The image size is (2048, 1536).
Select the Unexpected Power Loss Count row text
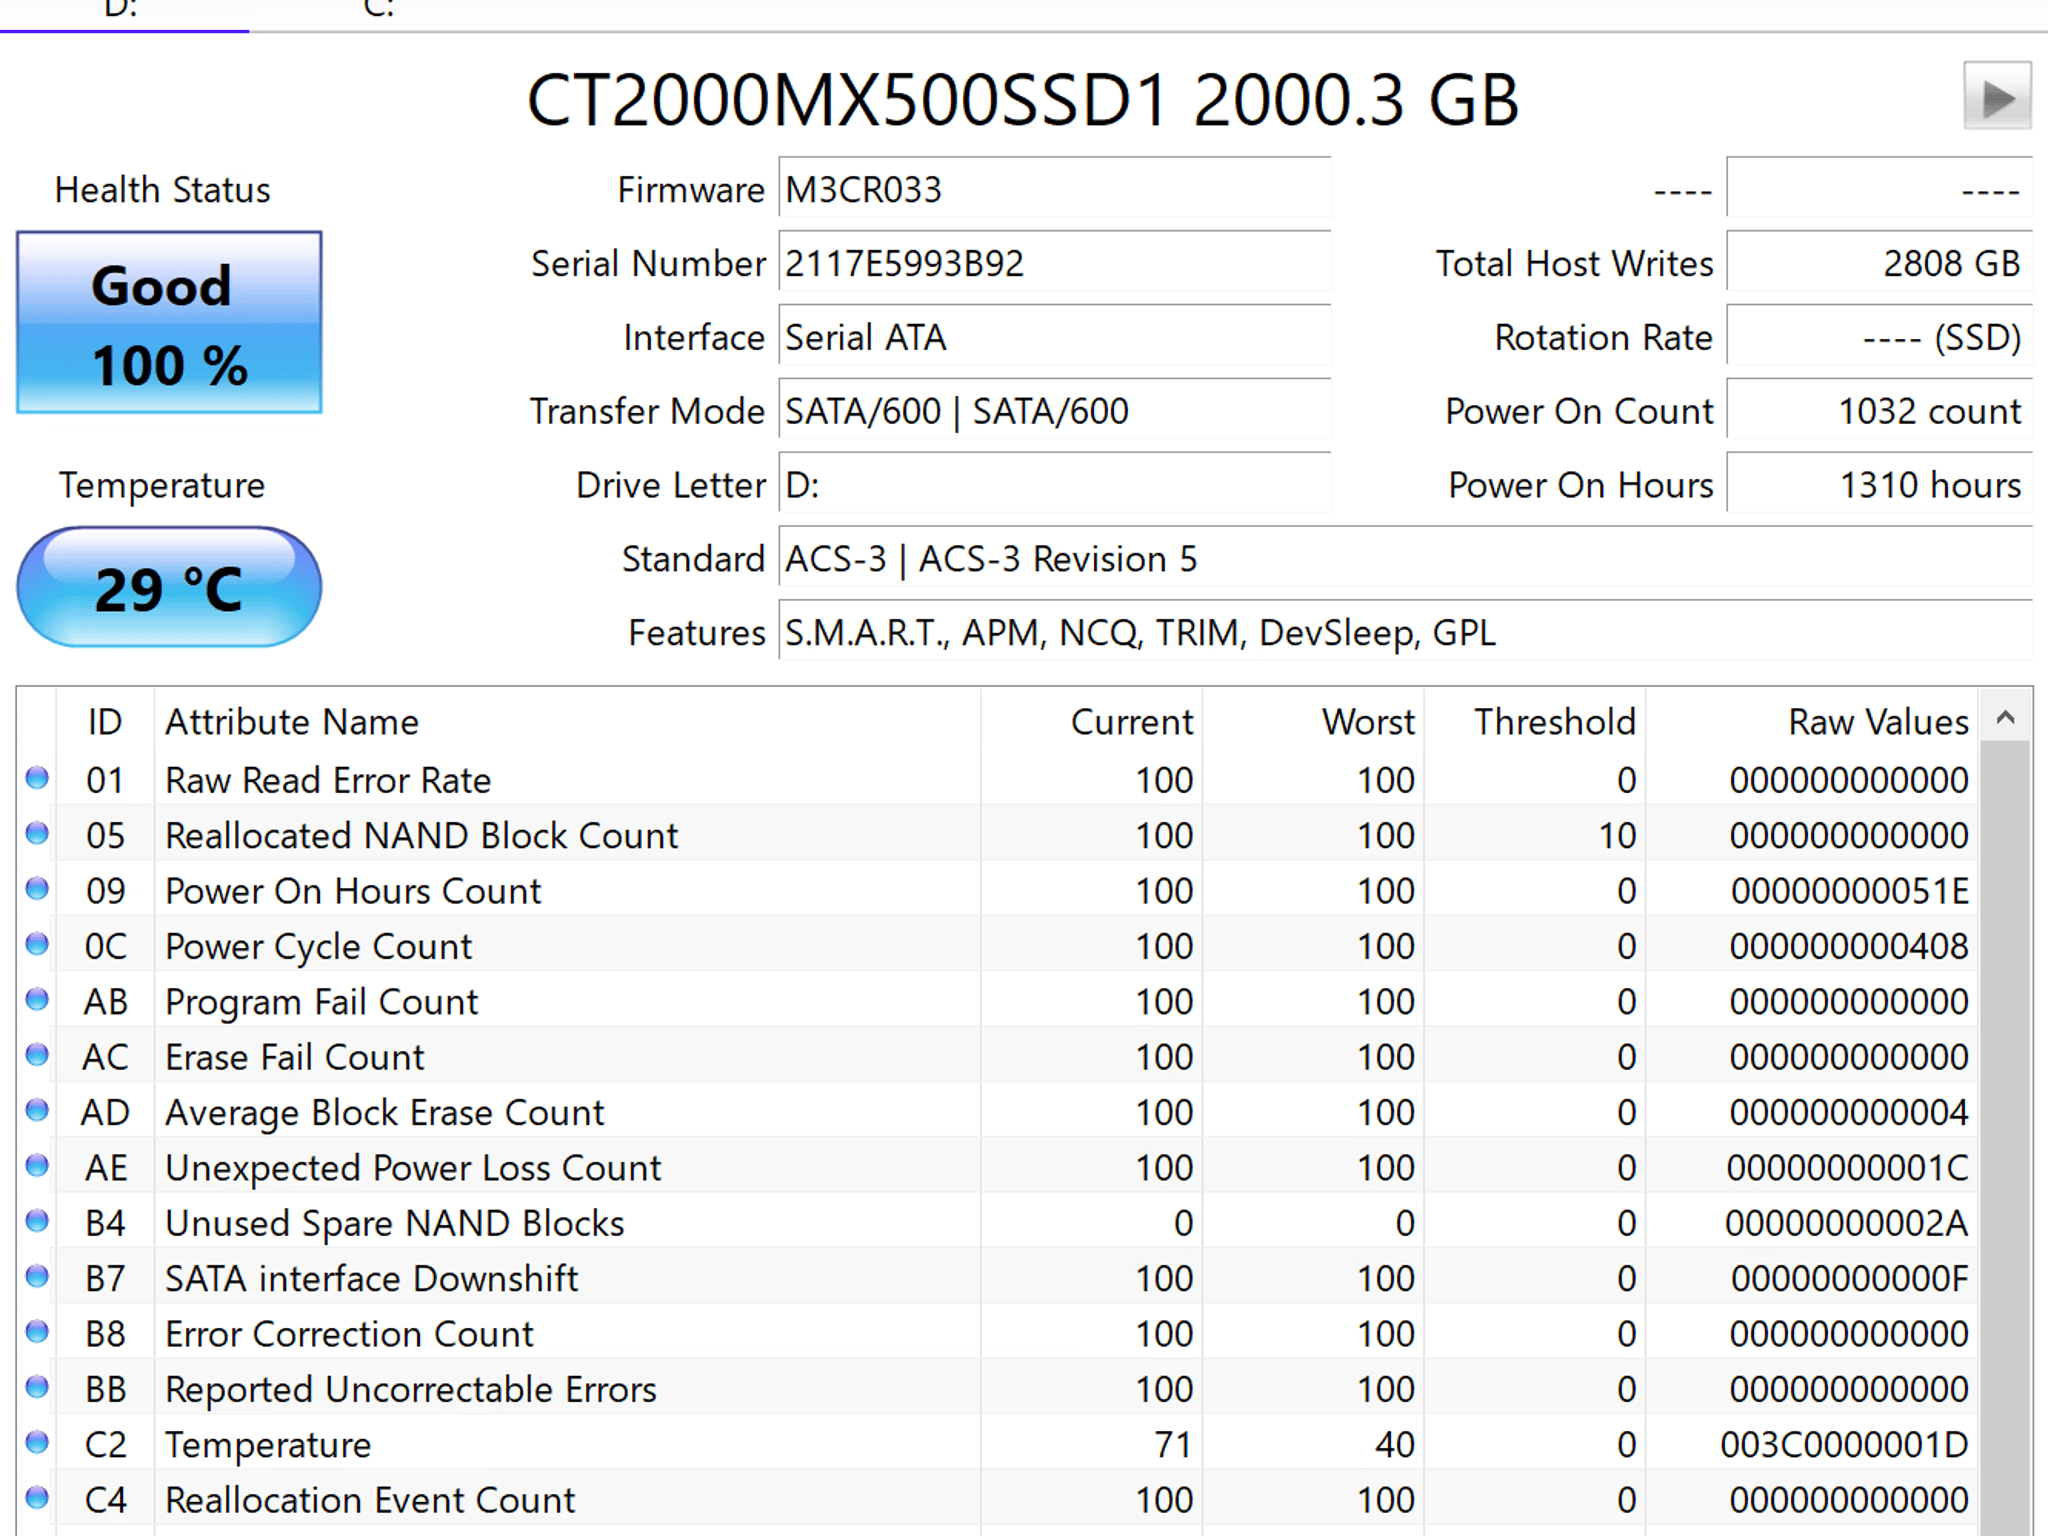pos(413,1168)
